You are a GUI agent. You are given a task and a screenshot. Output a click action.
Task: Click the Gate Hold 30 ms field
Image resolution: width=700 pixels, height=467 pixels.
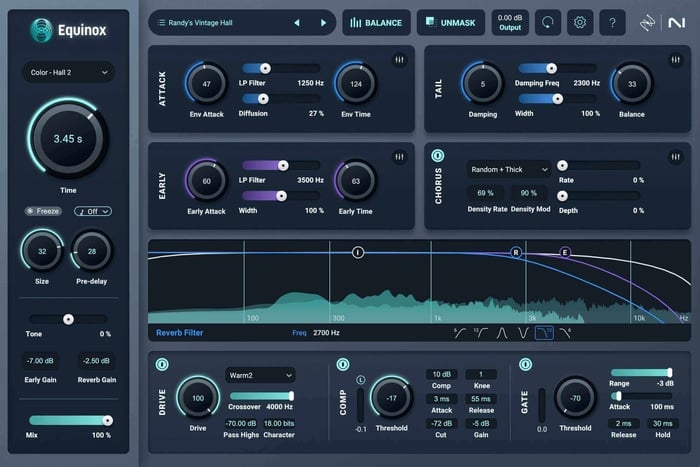pos(662,423)
